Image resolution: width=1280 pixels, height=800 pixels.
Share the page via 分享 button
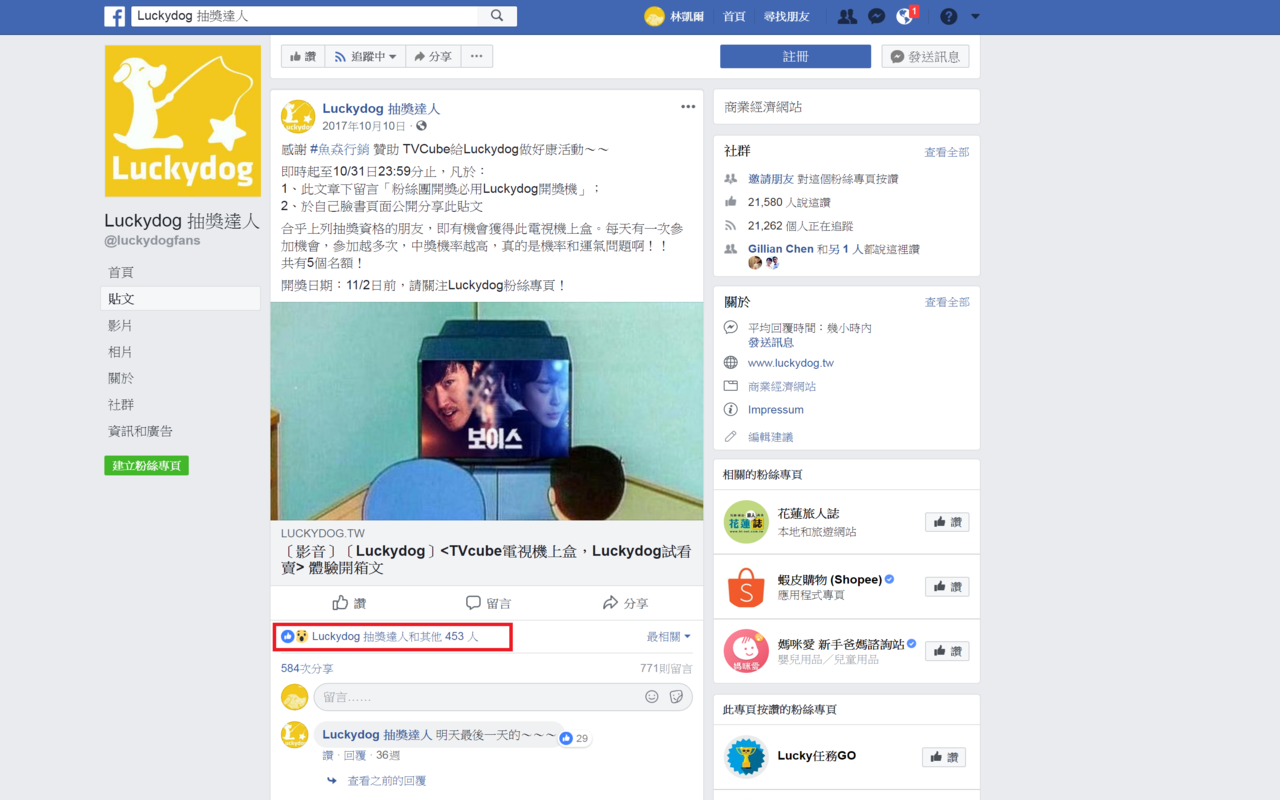click(x=433, y=57)
